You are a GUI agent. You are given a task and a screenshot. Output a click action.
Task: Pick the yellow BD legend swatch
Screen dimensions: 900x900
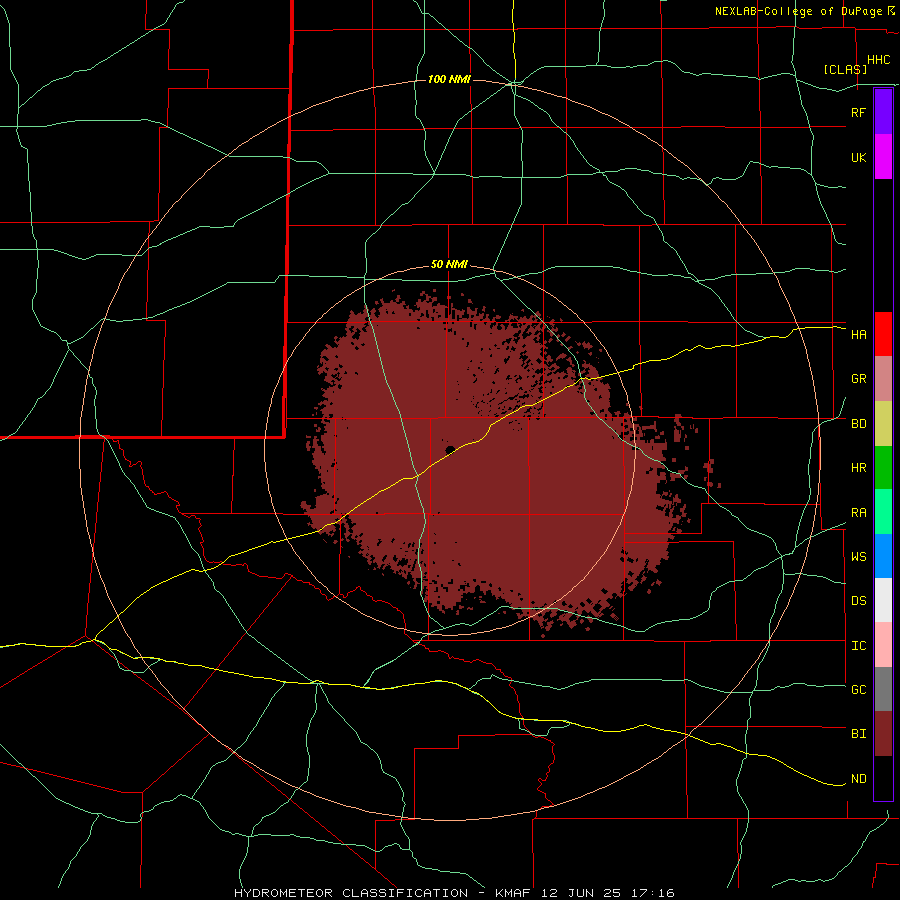pos(883,424)
